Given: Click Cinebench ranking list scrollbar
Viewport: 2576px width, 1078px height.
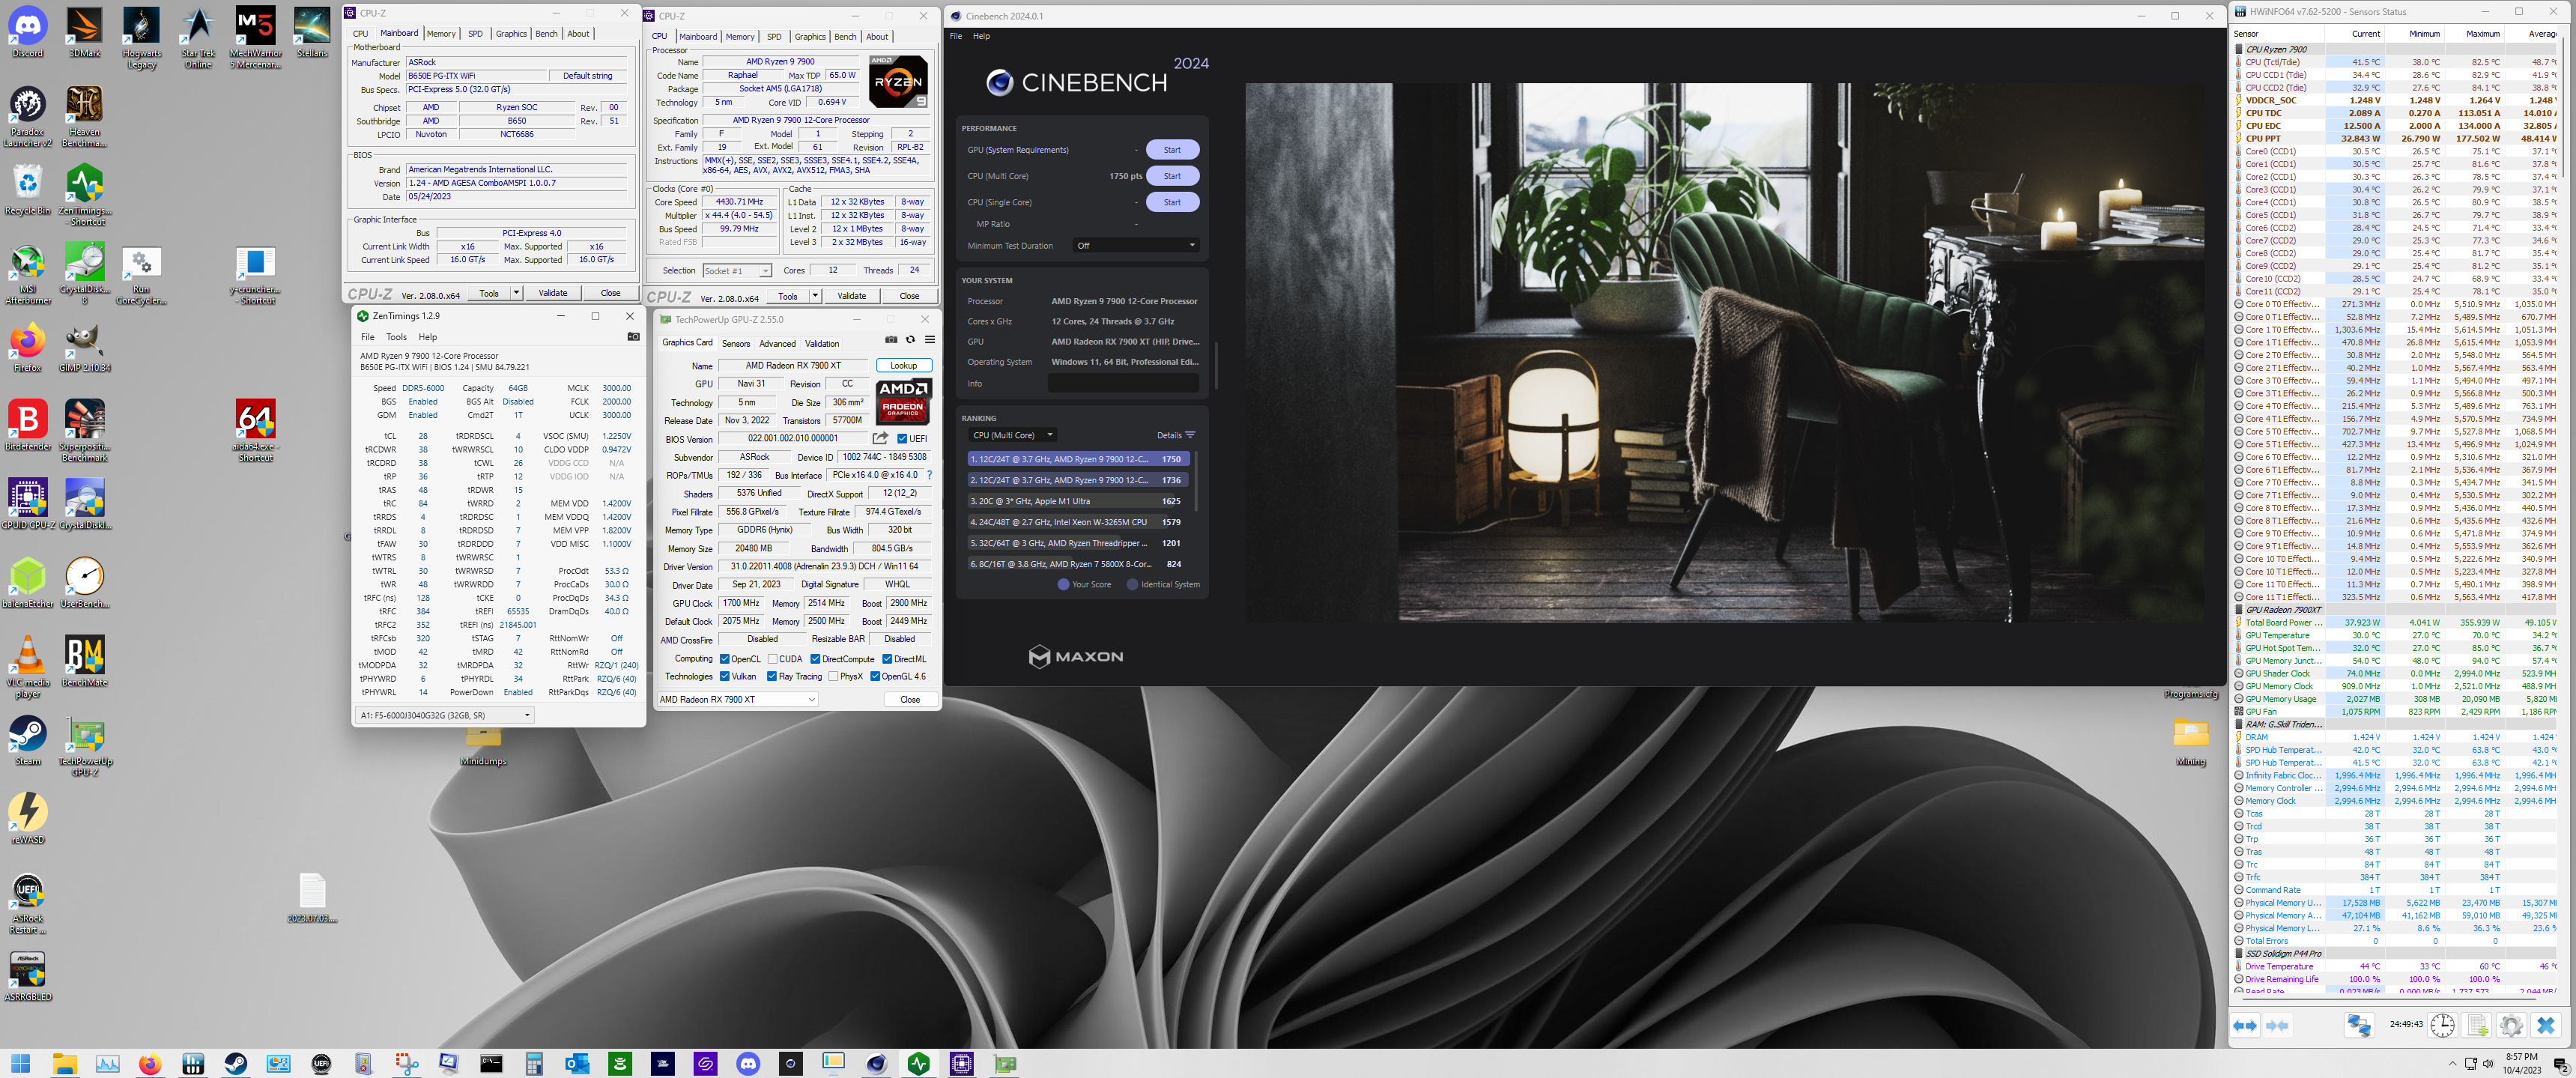Looking at the screenshot, I should click(1196, 481).
